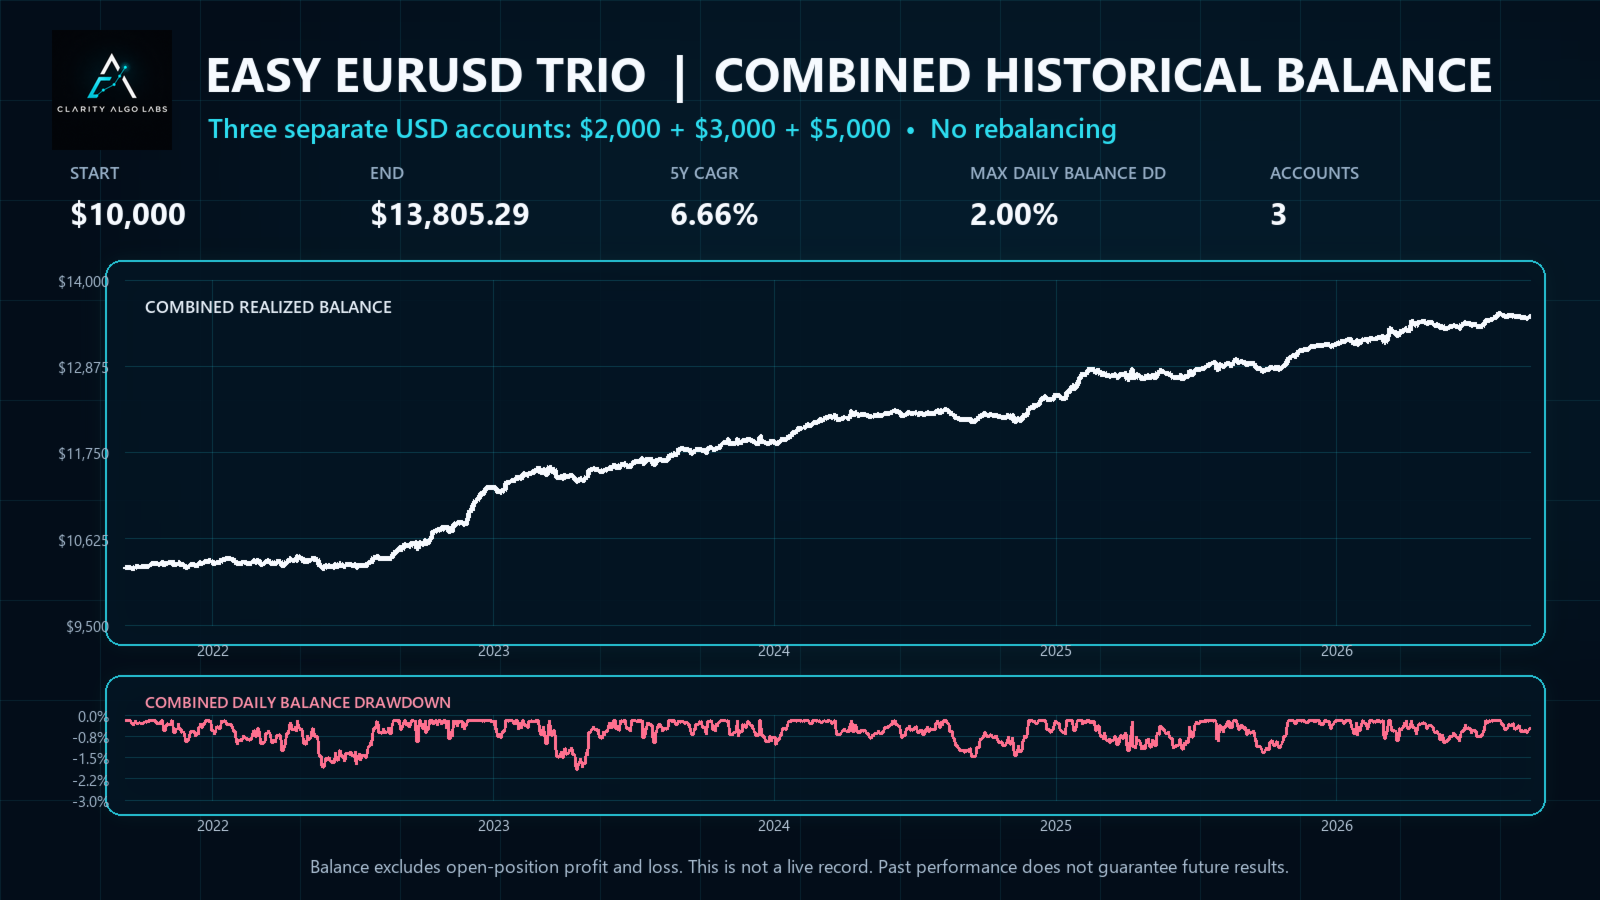Screen dimensions: 1600x900
Task: Click the $12,875 y-axis label
Action: click(x=83, y=368)
